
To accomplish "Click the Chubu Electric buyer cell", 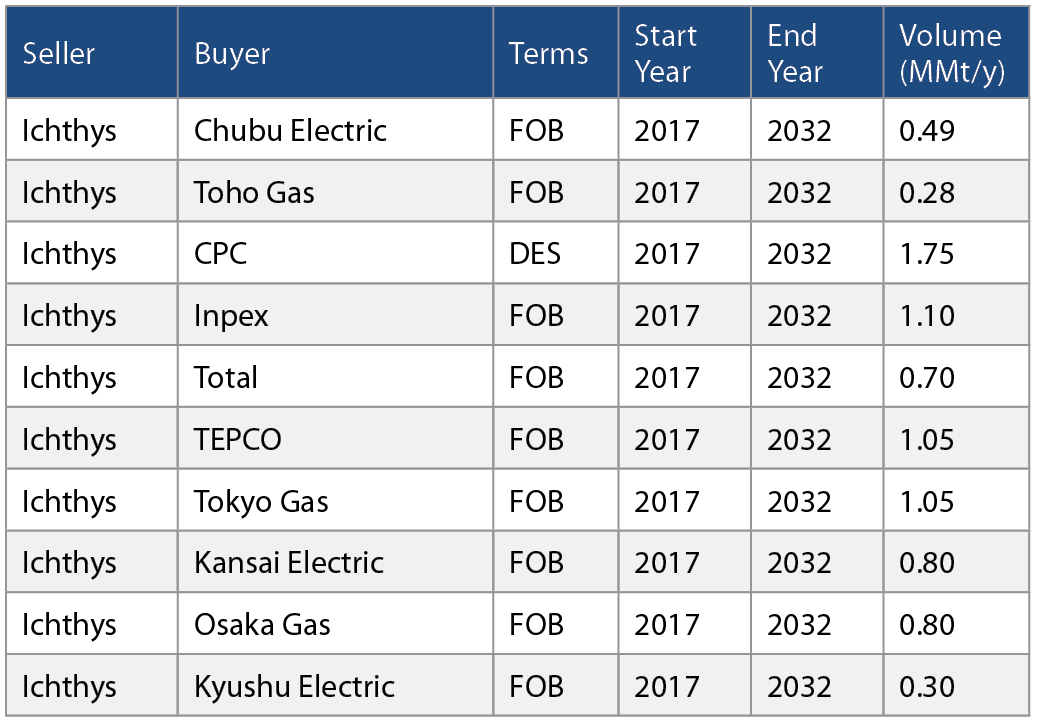I will pyautogui.click(x=335, y=130).
